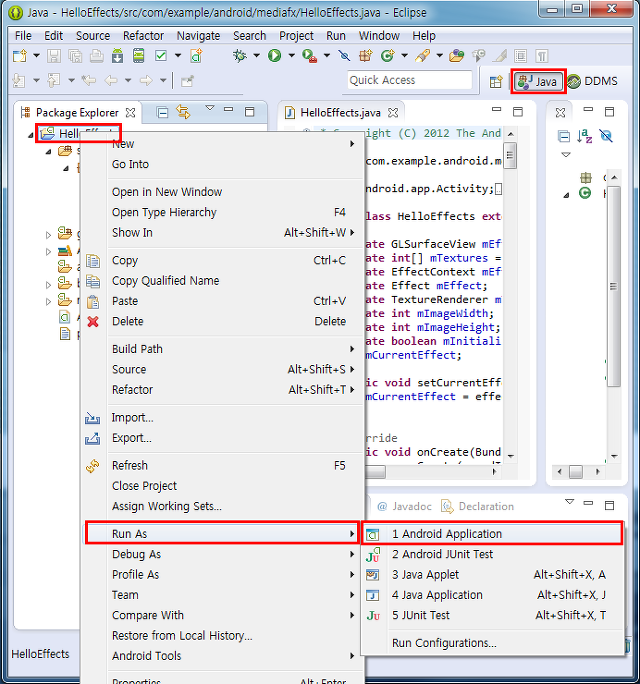This screenshot has width=640, height=684.
Task: Click the Sort alphabetically icon in Outline
Action: pos(585,137)
